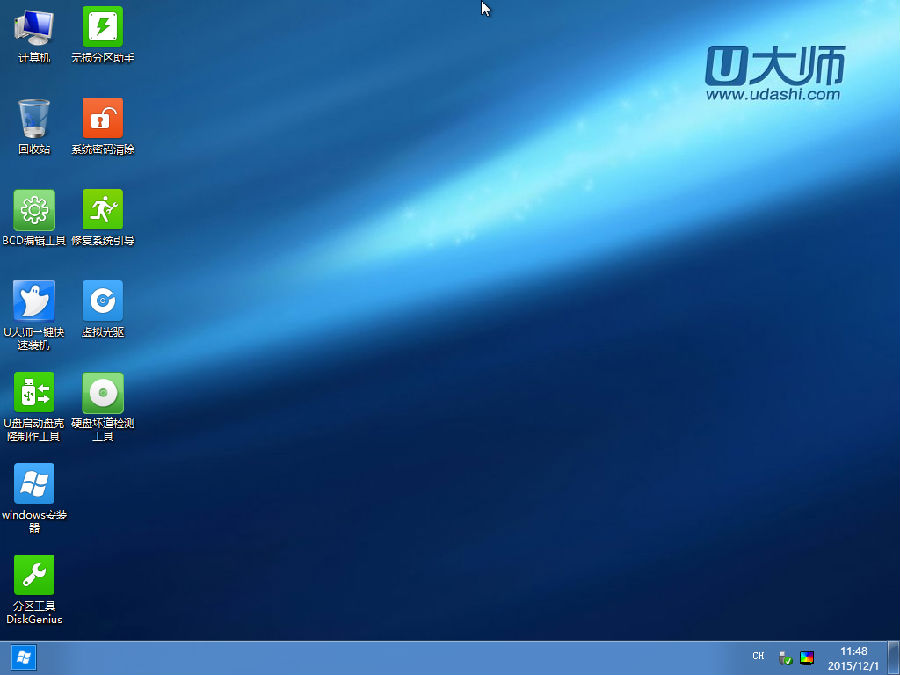This screenshot has height=675, width=900.
Task: Launch the BCD编辑工具 gear icon
Action: pyautogui.click(x=34, y=210)
